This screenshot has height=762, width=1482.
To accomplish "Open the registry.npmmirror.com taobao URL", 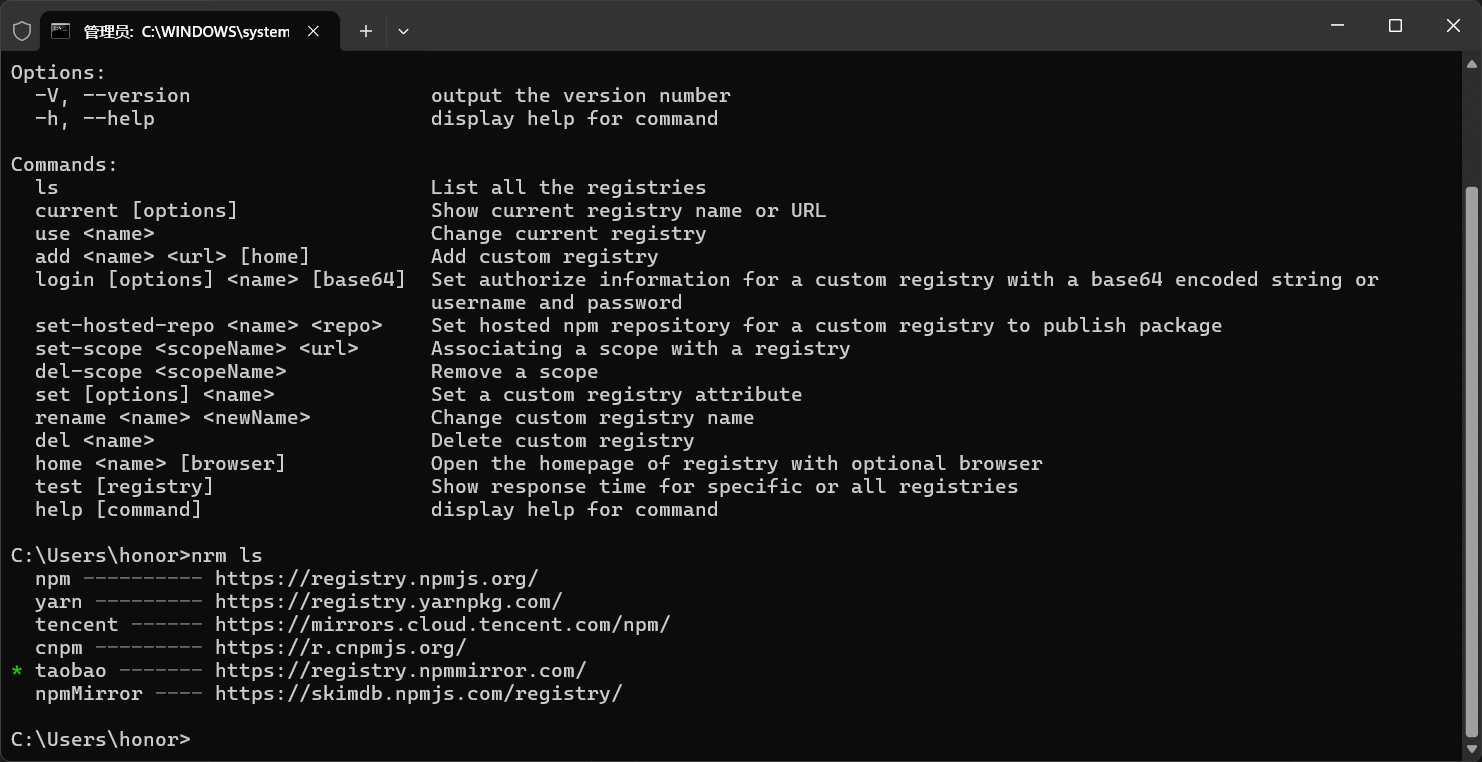I will [400, 670].
